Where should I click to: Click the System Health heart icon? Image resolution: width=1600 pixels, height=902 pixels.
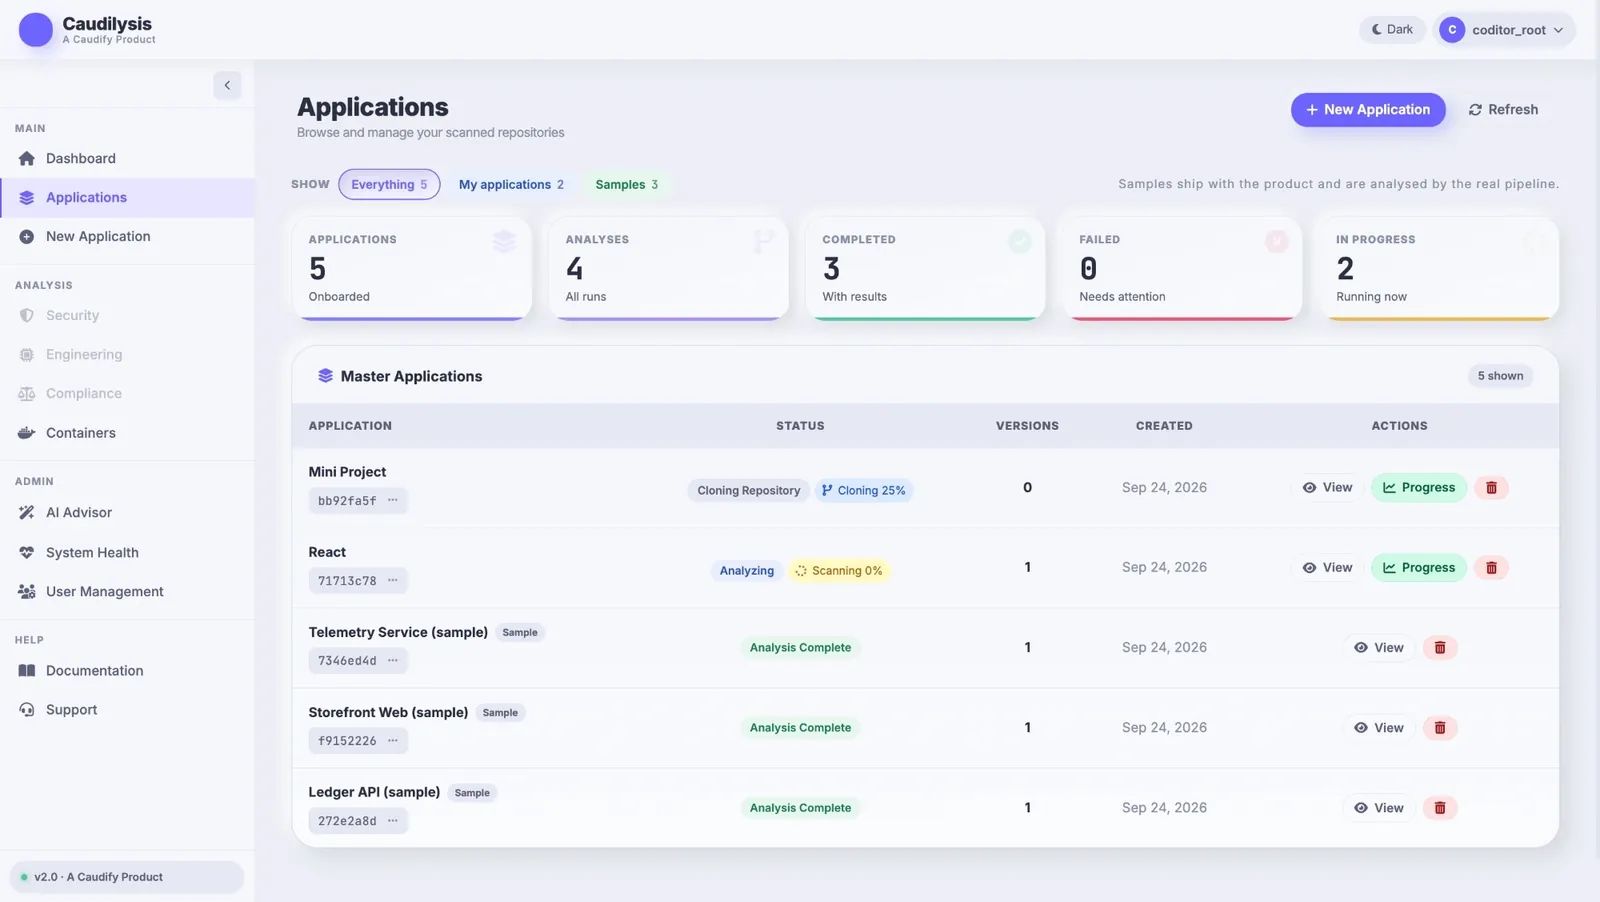point(27,552)
